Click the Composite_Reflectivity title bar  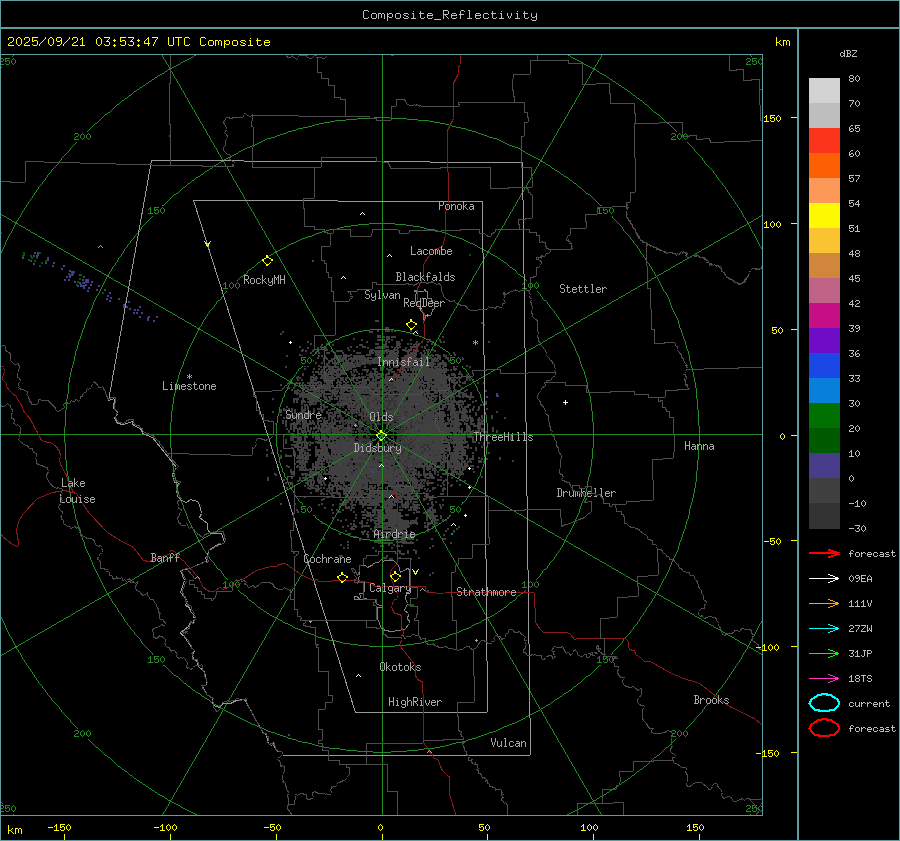coord(449,14)
